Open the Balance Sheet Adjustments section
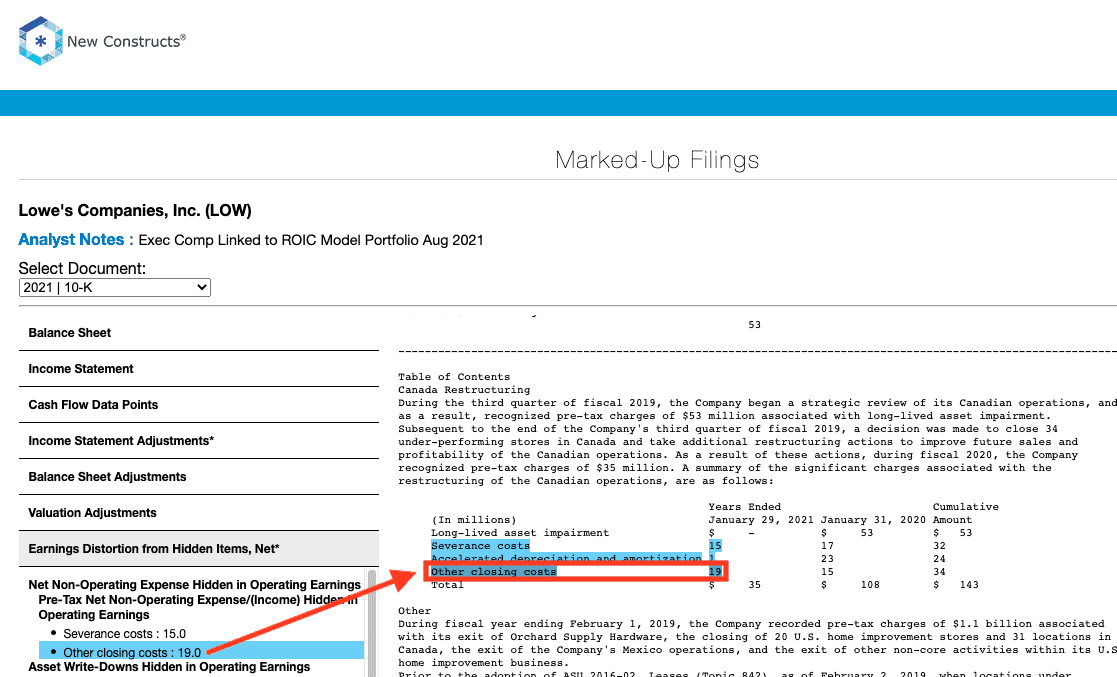The width and height of the screenshot is (1117, 677). click(199, 477)
